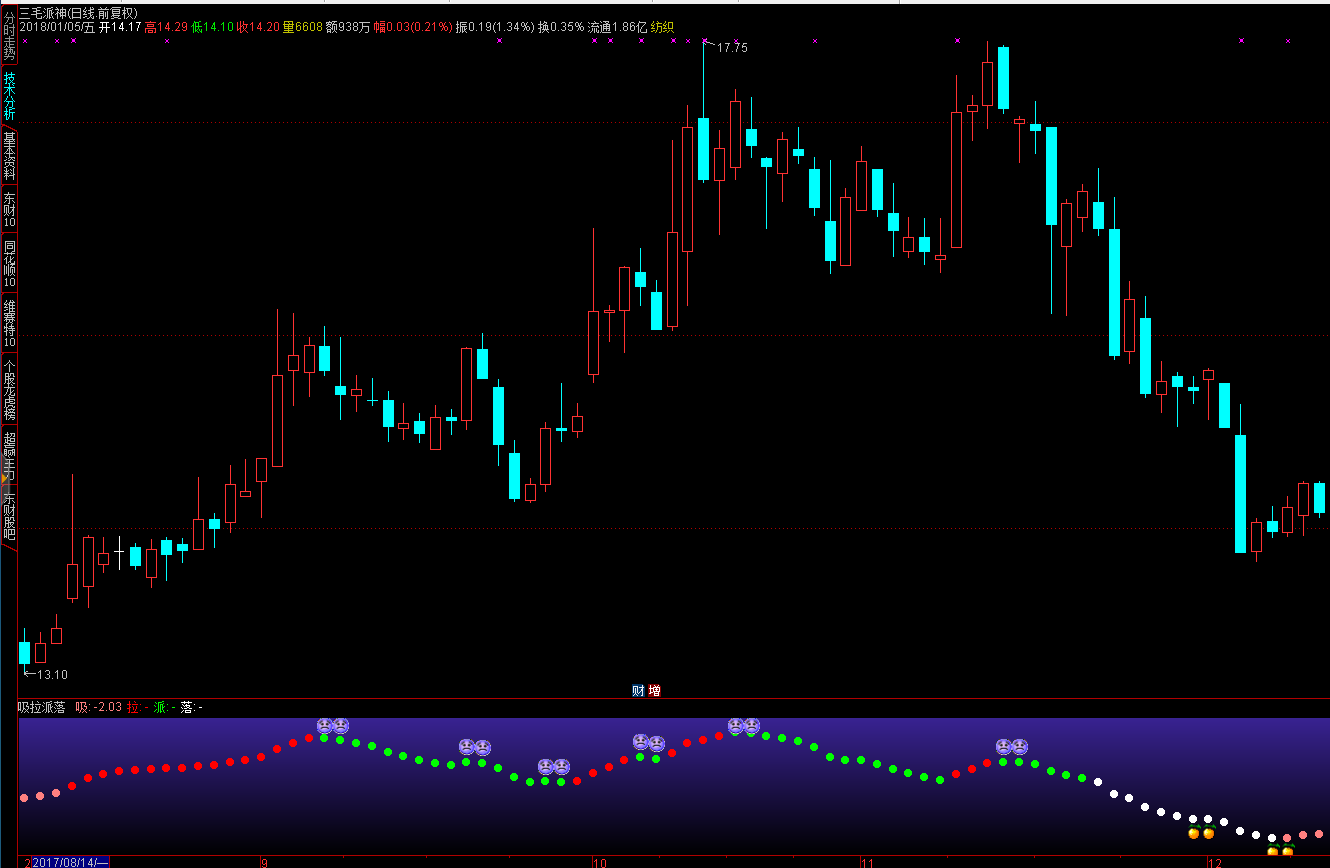Show the 个股龙虎榜 tab
1330x868 pixels.
(9, 390)
